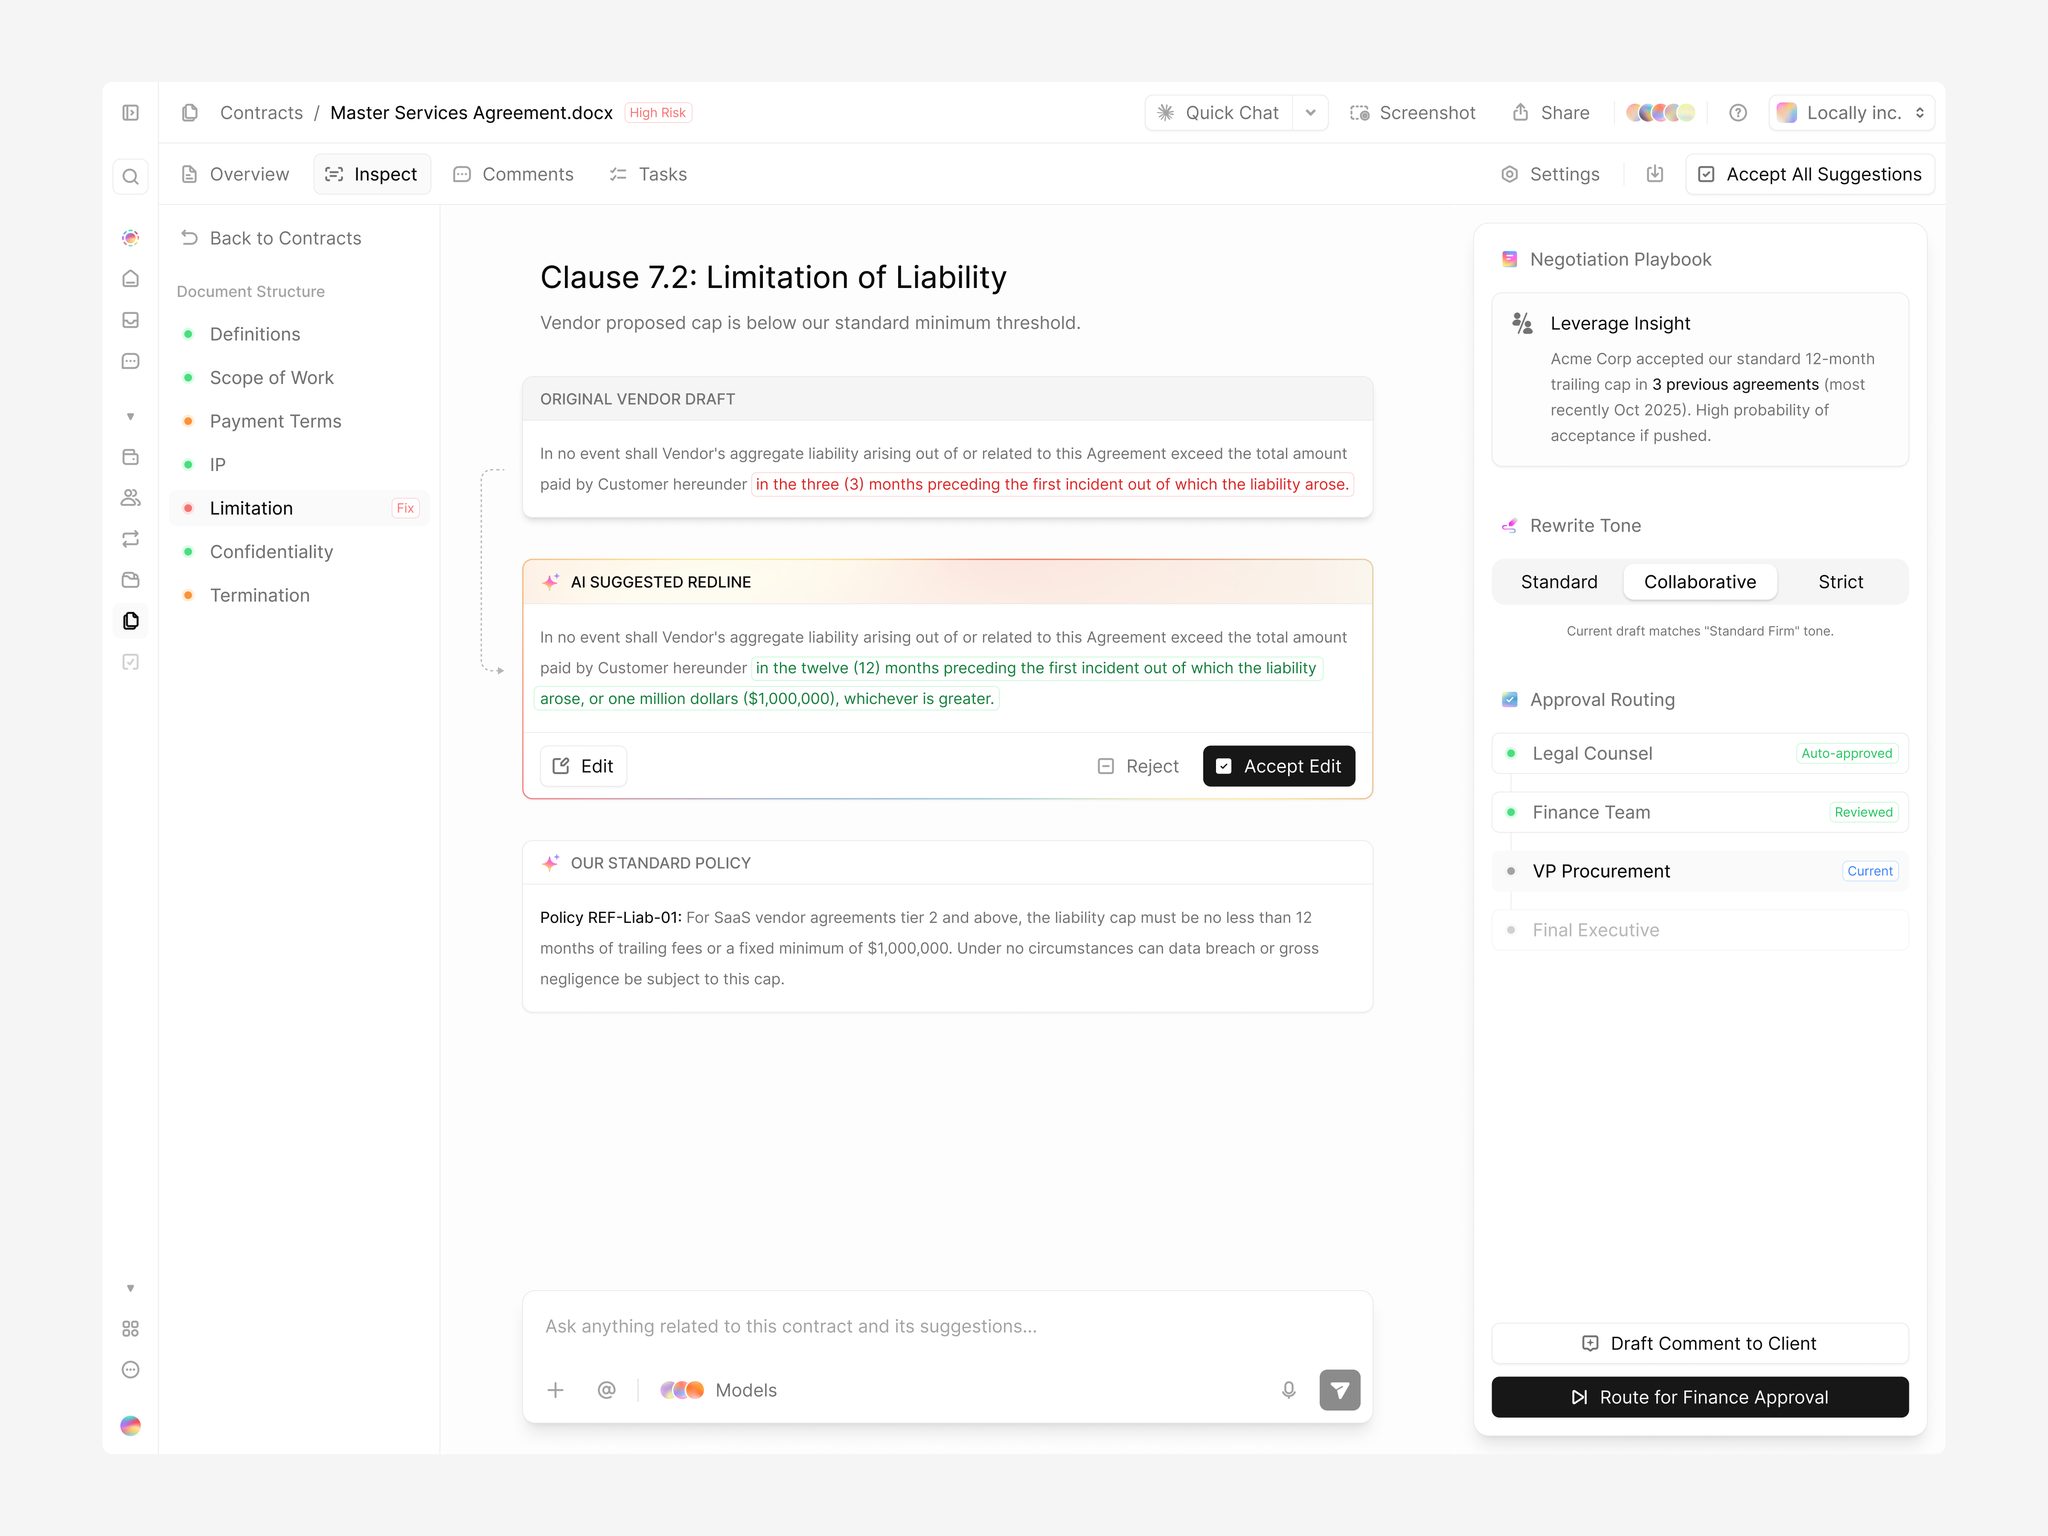The image size is (2048, 1536).
Task: Open IP section in document structure
Action: coord(300,465)
